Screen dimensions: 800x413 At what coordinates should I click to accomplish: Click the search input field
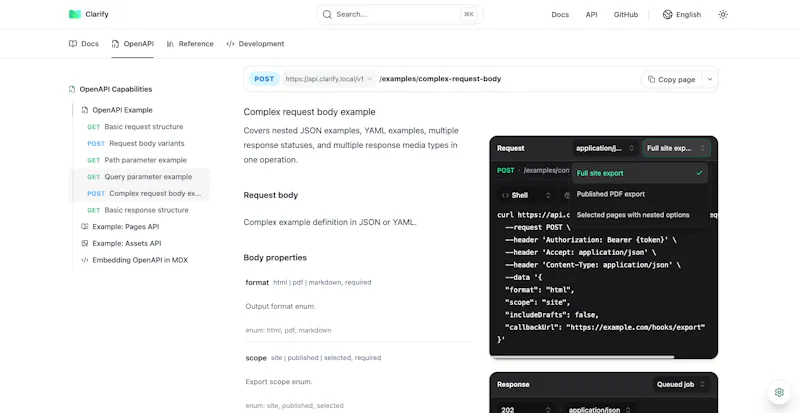[399, 14]
